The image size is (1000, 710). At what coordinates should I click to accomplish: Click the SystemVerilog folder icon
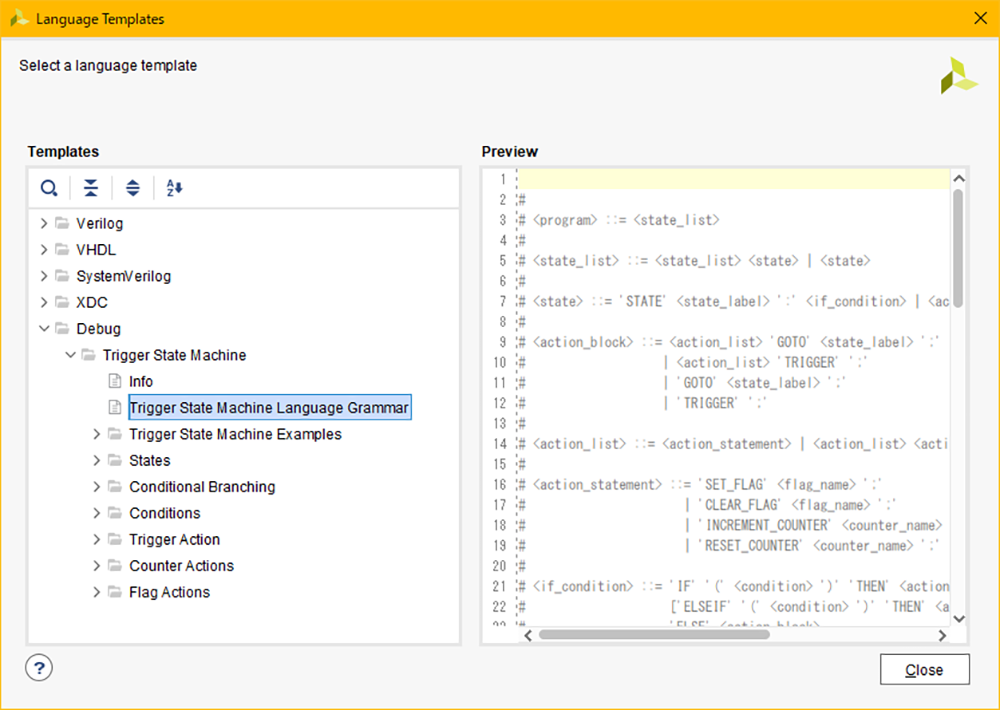pos(62,276)
